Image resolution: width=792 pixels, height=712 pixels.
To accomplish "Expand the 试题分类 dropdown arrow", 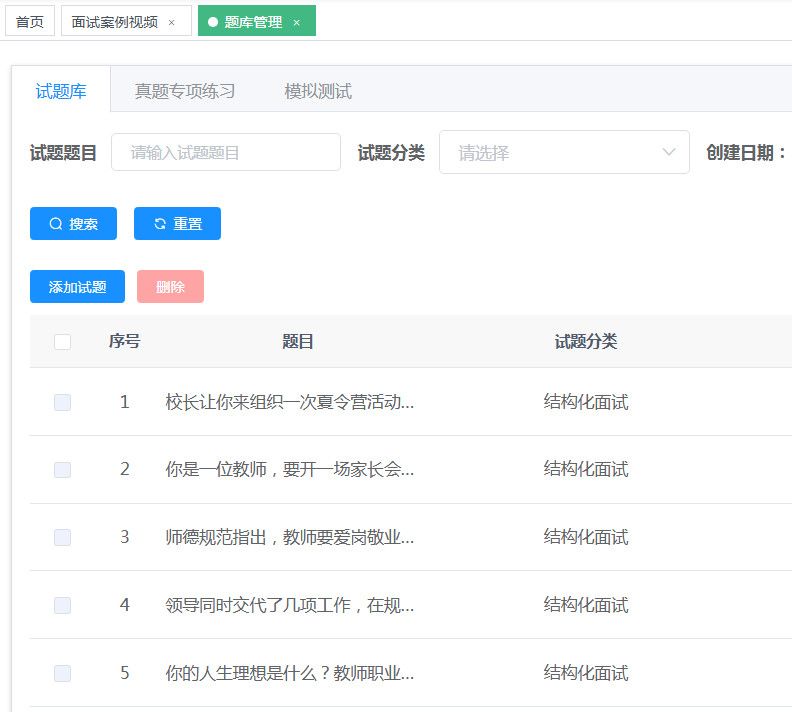I will click(x=669, y=153).
